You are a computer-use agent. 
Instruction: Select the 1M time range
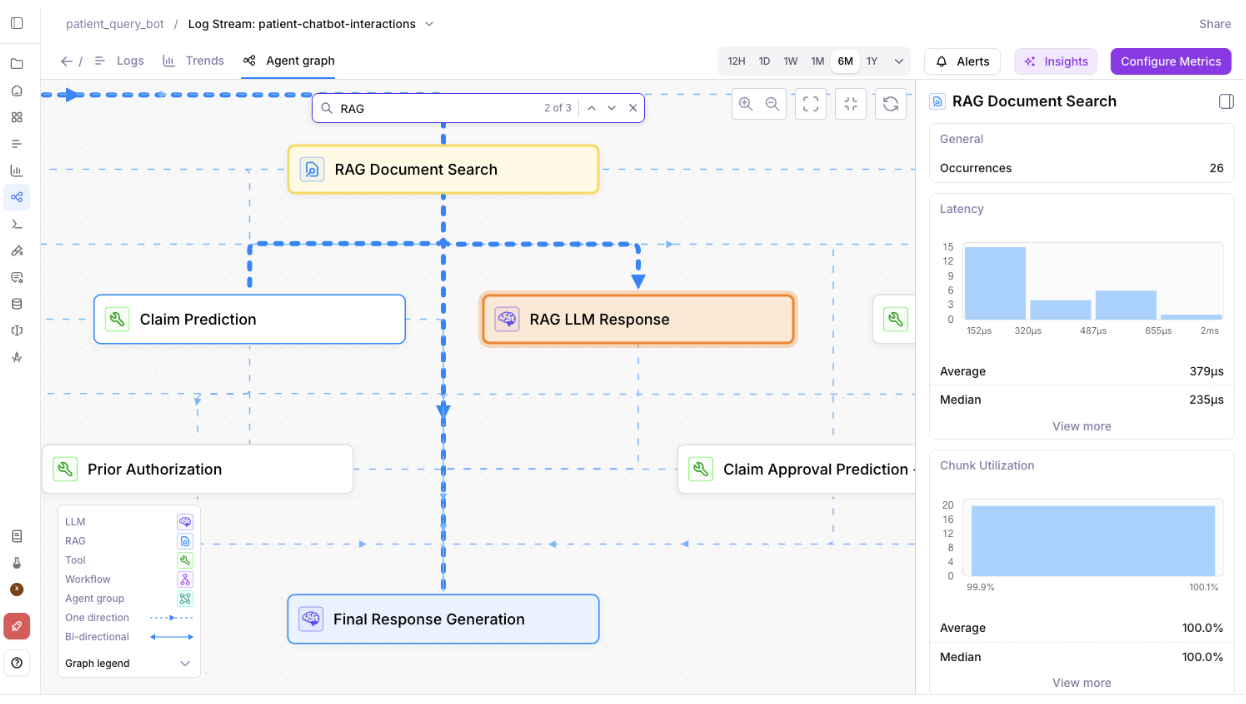pos(817,61)
